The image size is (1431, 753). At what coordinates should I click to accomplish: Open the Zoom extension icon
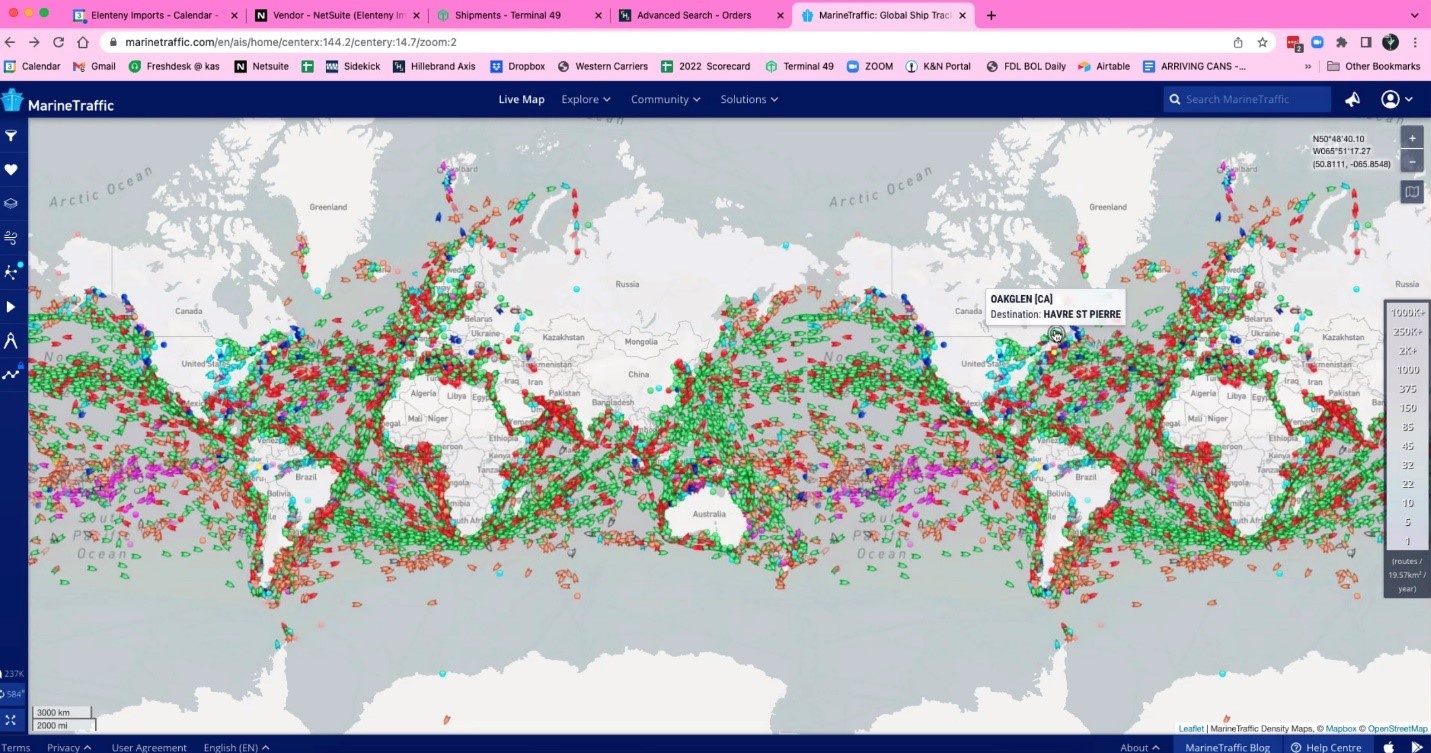point(1317,42)
